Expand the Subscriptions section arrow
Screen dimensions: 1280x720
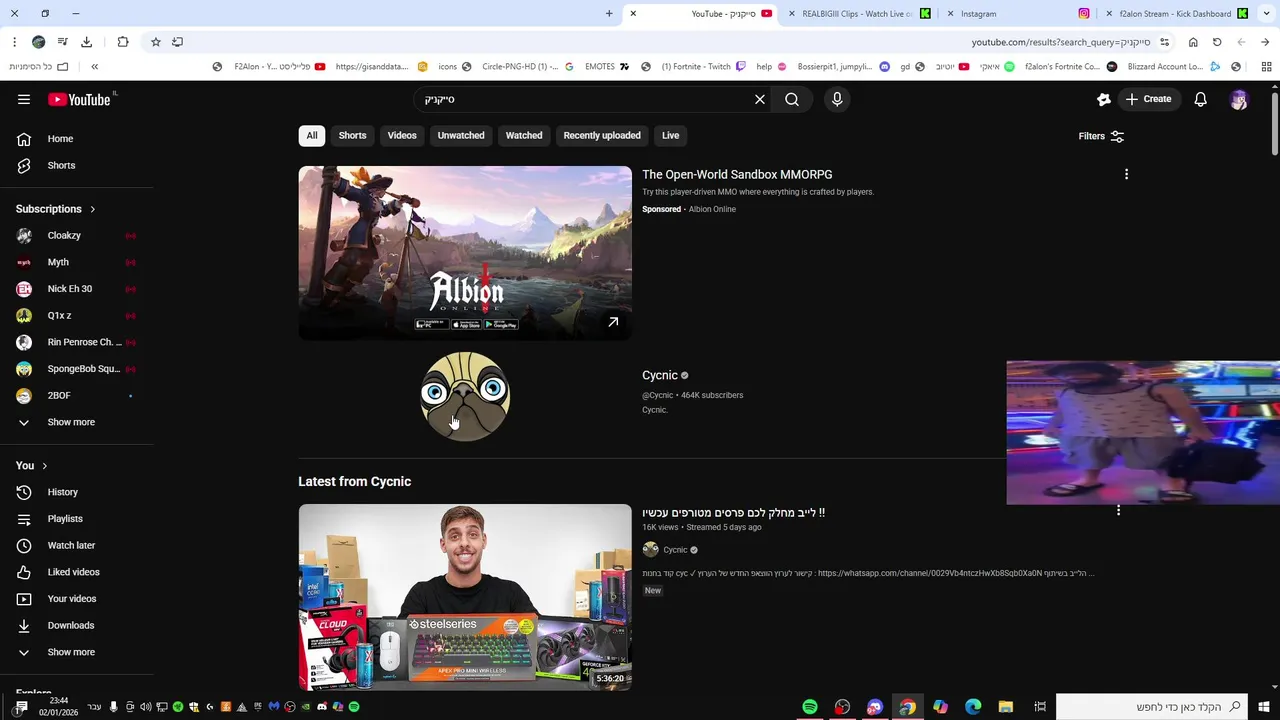point(92,209)
